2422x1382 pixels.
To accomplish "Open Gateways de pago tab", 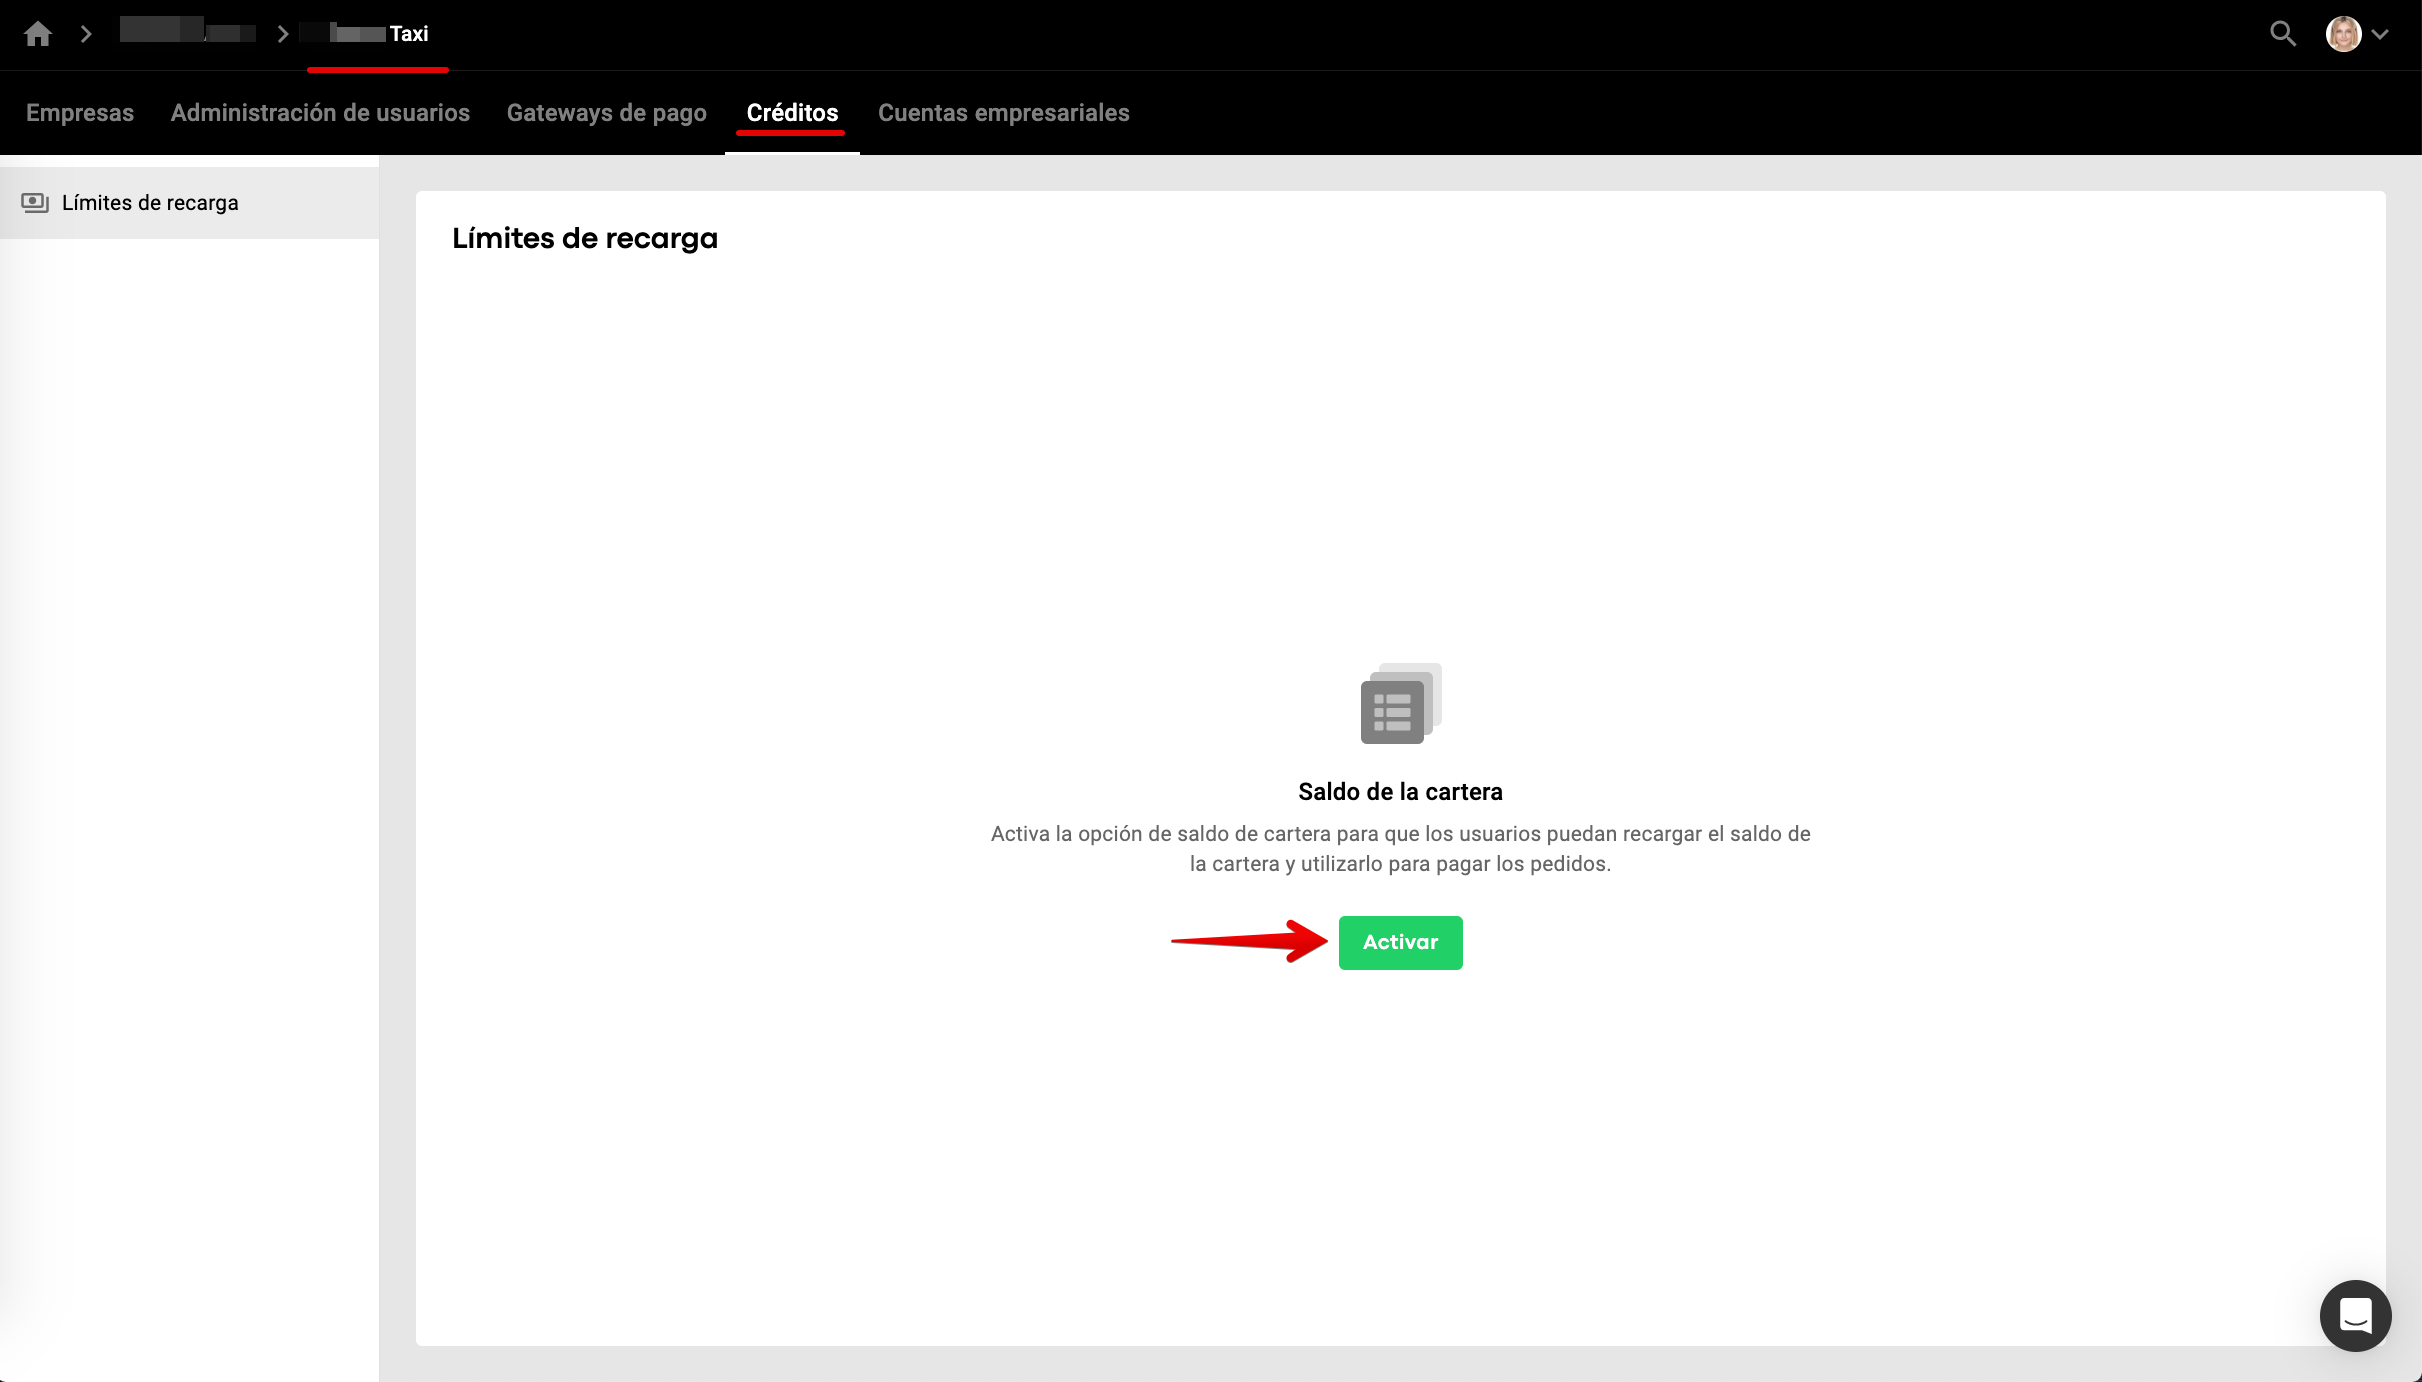I will 606,113.
